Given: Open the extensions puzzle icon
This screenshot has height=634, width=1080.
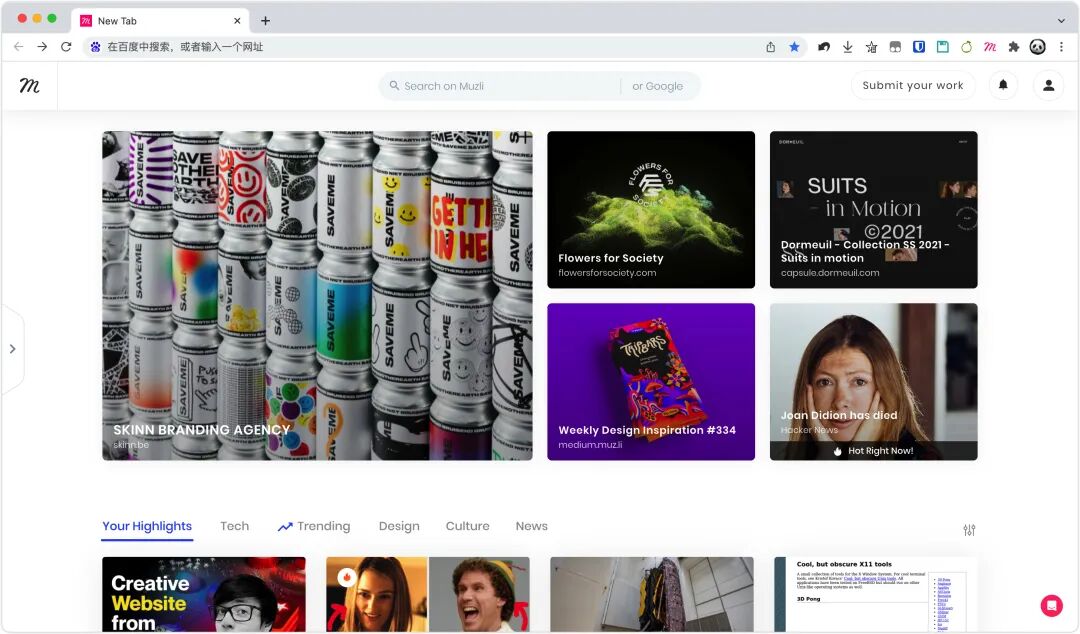Looking at the screenshot, I should point(1013,47).
